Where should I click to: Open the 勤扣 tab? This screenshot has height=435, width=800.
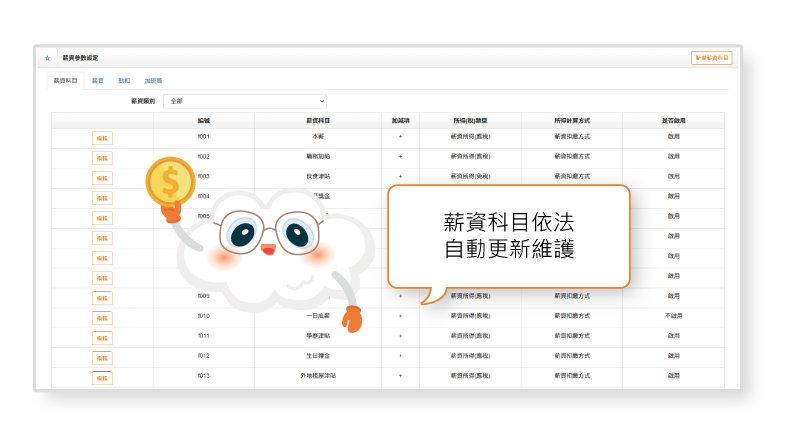click(124, 81)
